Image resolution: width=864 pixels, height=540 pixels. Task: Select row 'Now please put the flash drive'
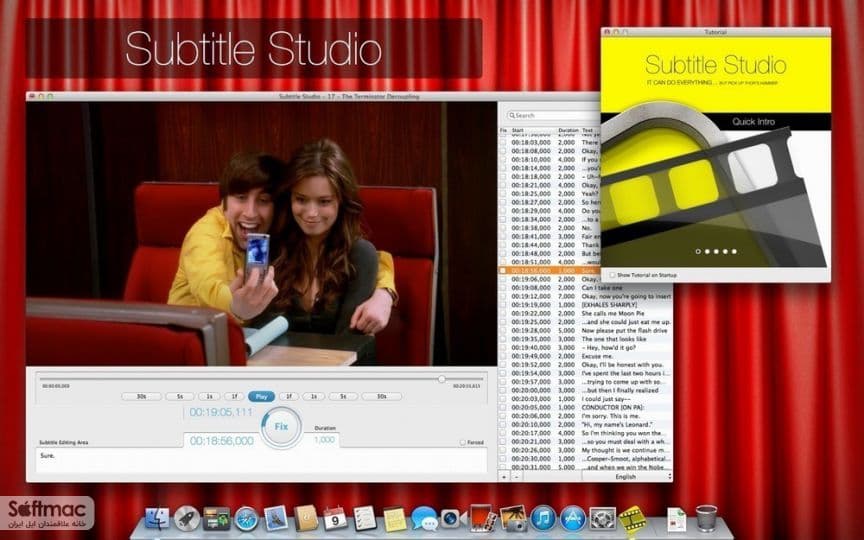(586, 331)
